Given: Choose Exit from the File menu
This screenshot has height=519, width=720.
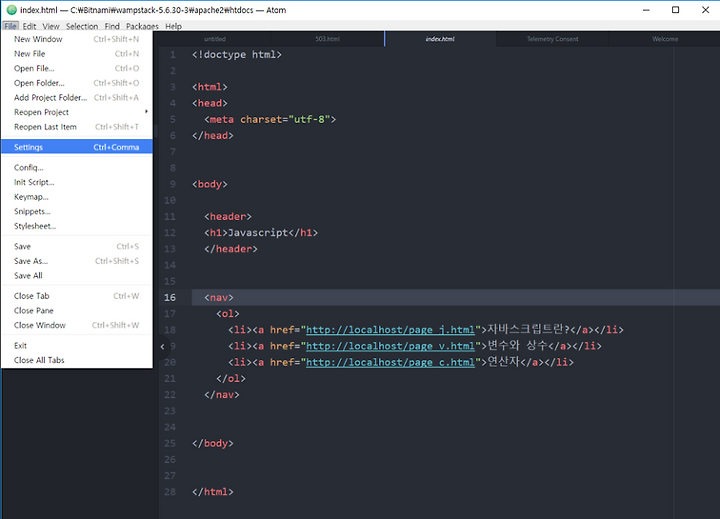Looking at the screenshot, I should (77, 346).
